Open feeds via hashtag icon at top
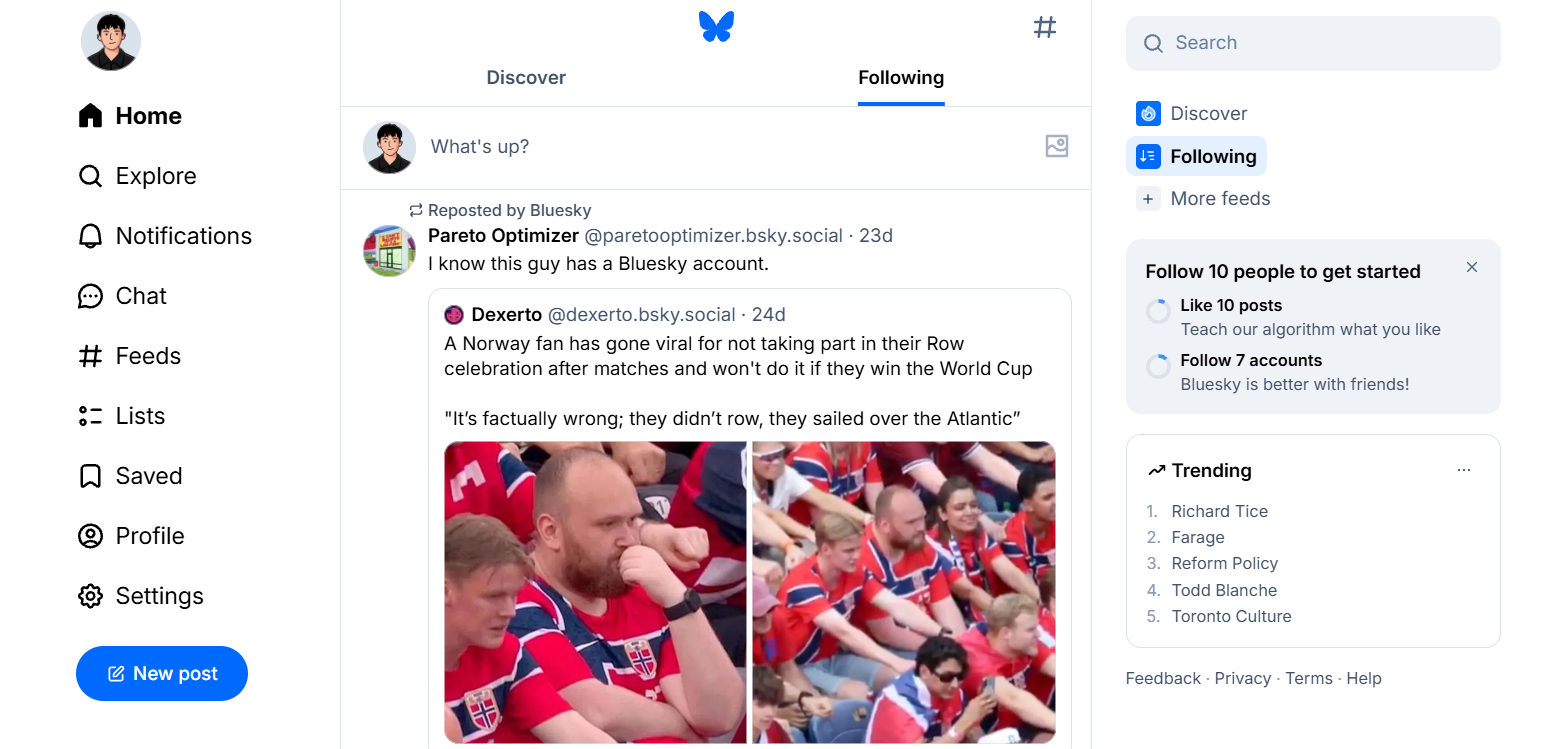Viewport: 1545px width, 749px height. (1045, 27)
